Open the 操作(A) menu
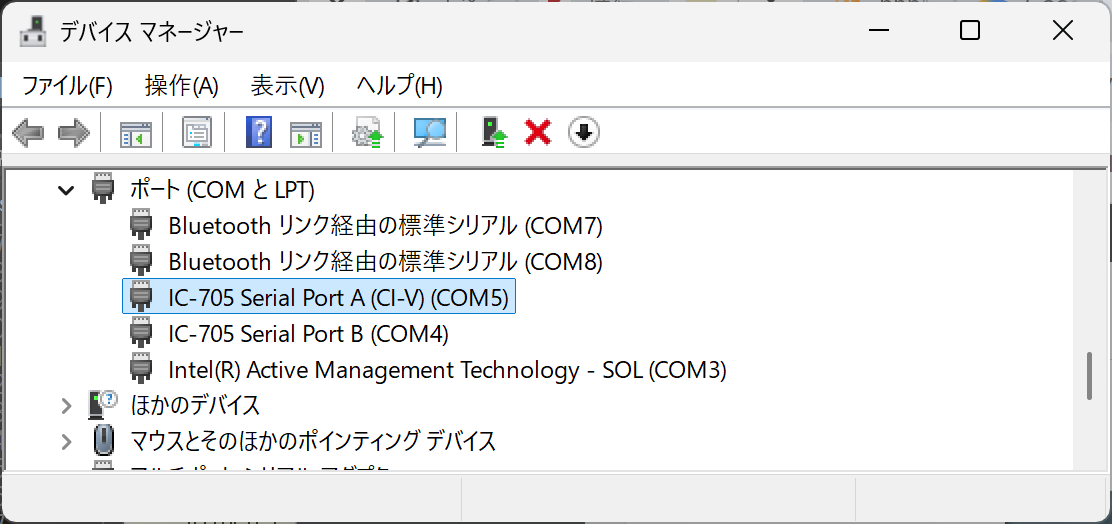The height and width of the screenshot is (524, 1112). (182, 86)
